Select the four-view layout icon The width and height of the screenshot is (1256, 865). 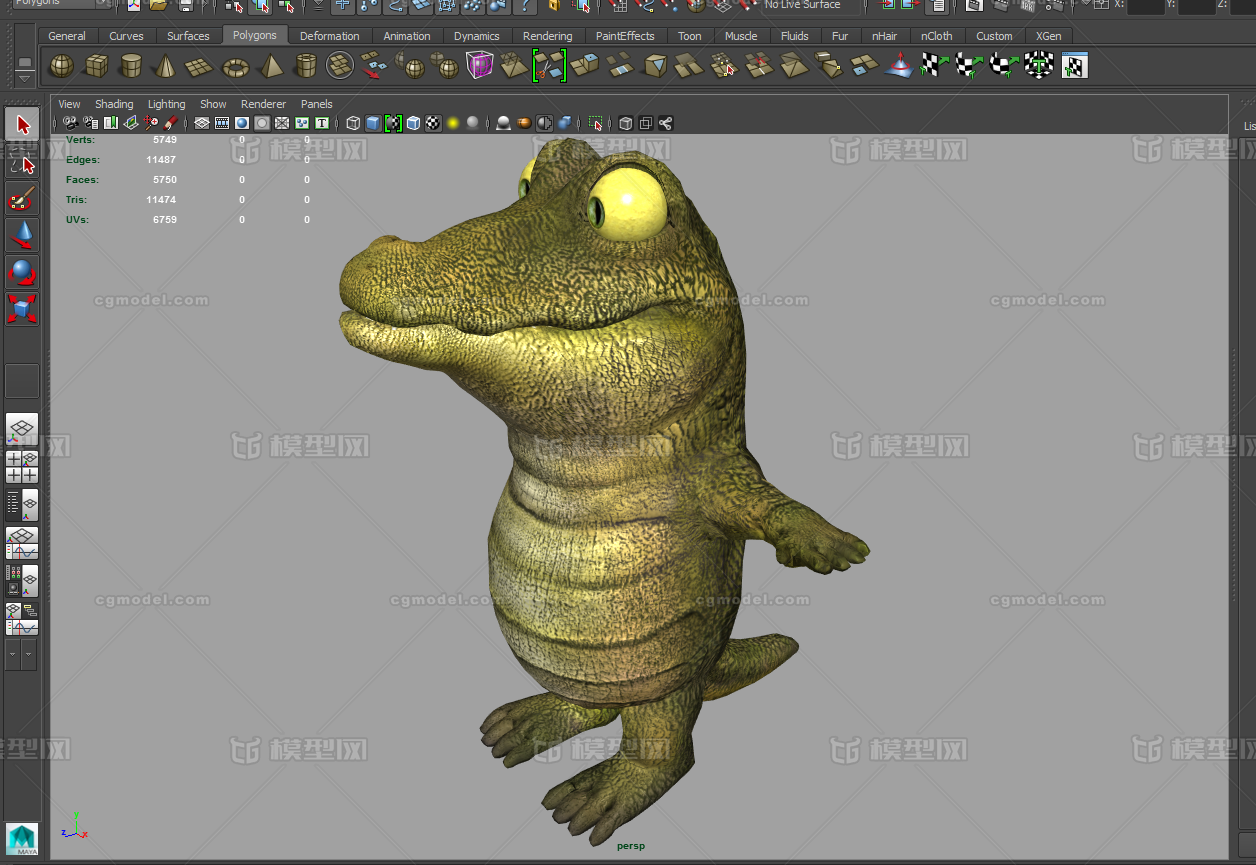(22, 466)
